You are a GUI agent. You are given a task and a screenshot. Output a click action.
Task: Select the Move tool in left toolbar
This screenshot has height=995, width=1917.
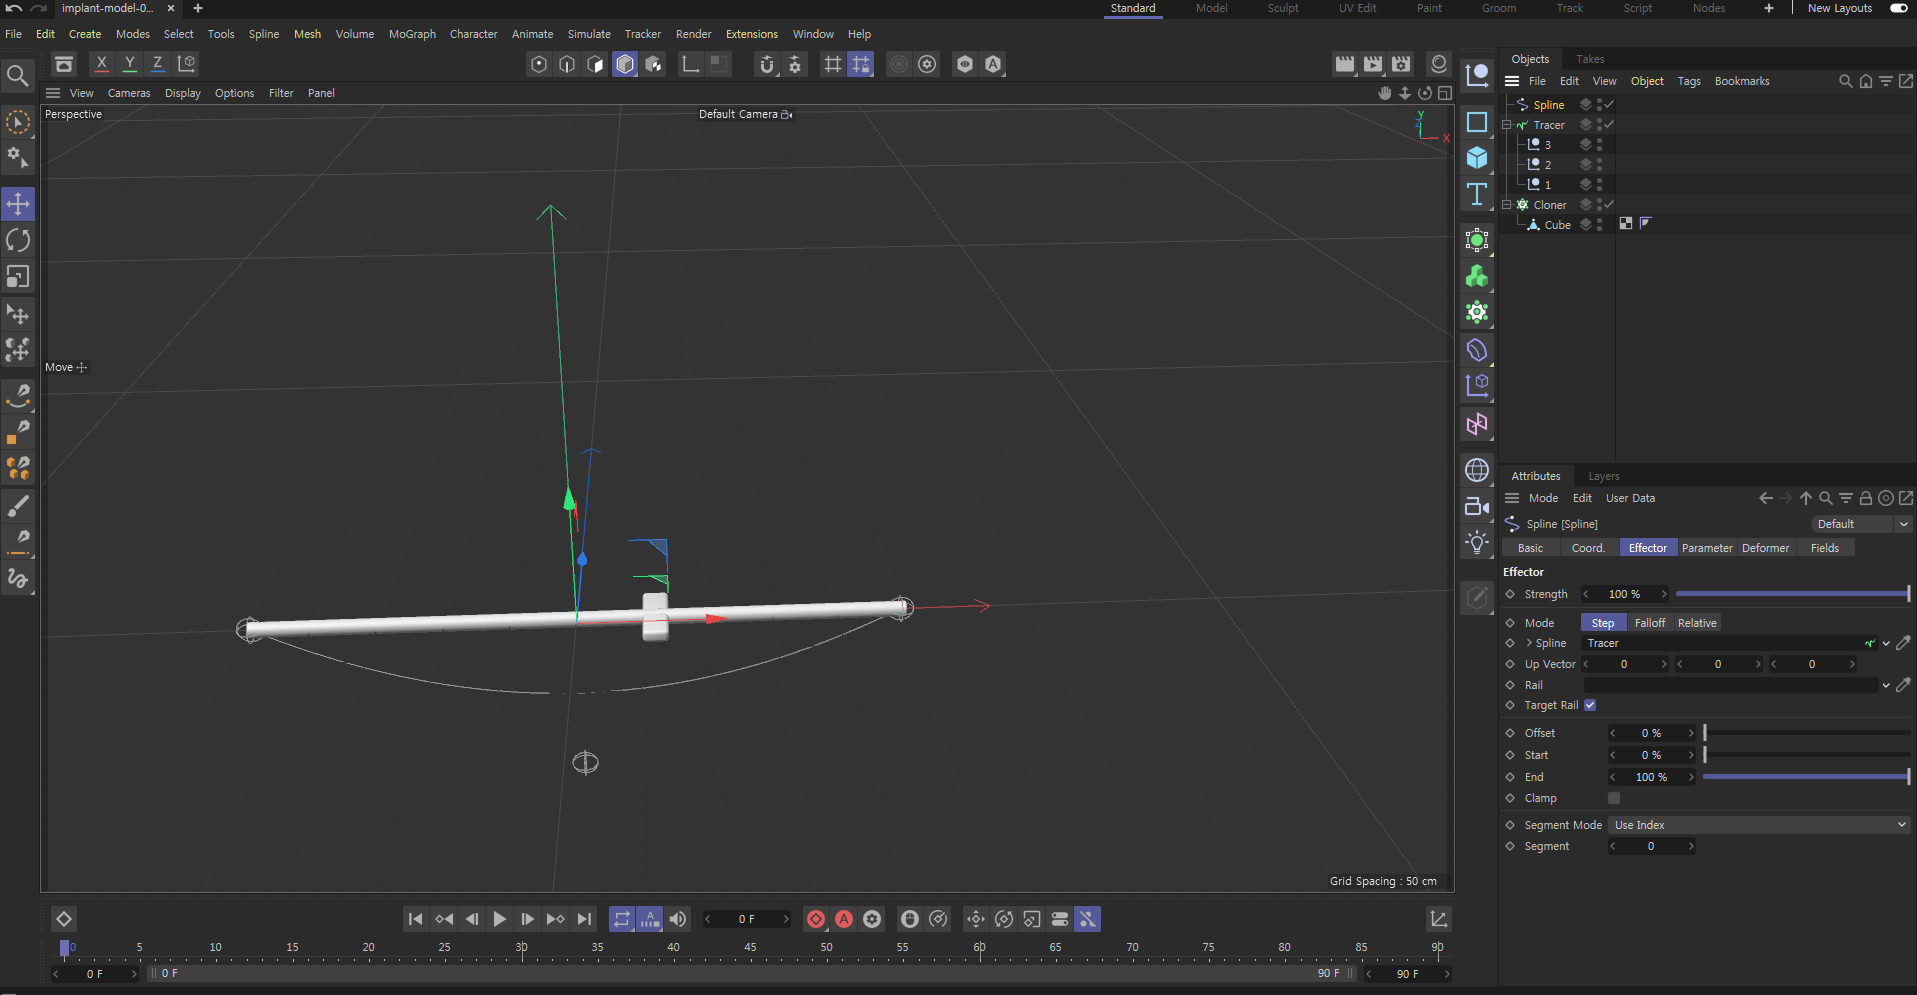(x=18, y=204)
